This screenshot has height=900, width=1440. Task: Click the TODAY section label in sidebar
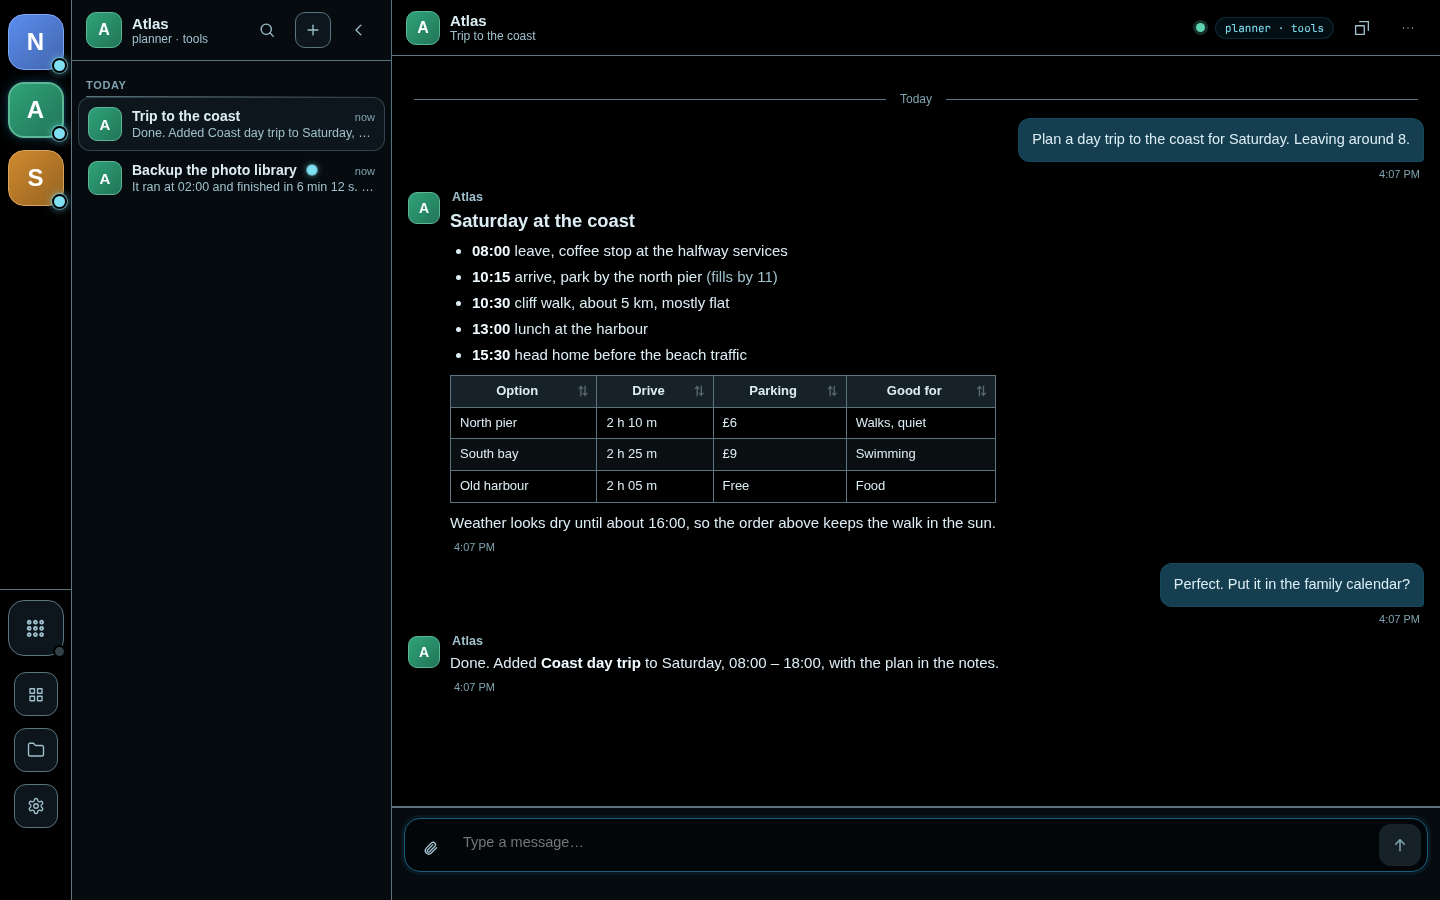coord(106,86)
